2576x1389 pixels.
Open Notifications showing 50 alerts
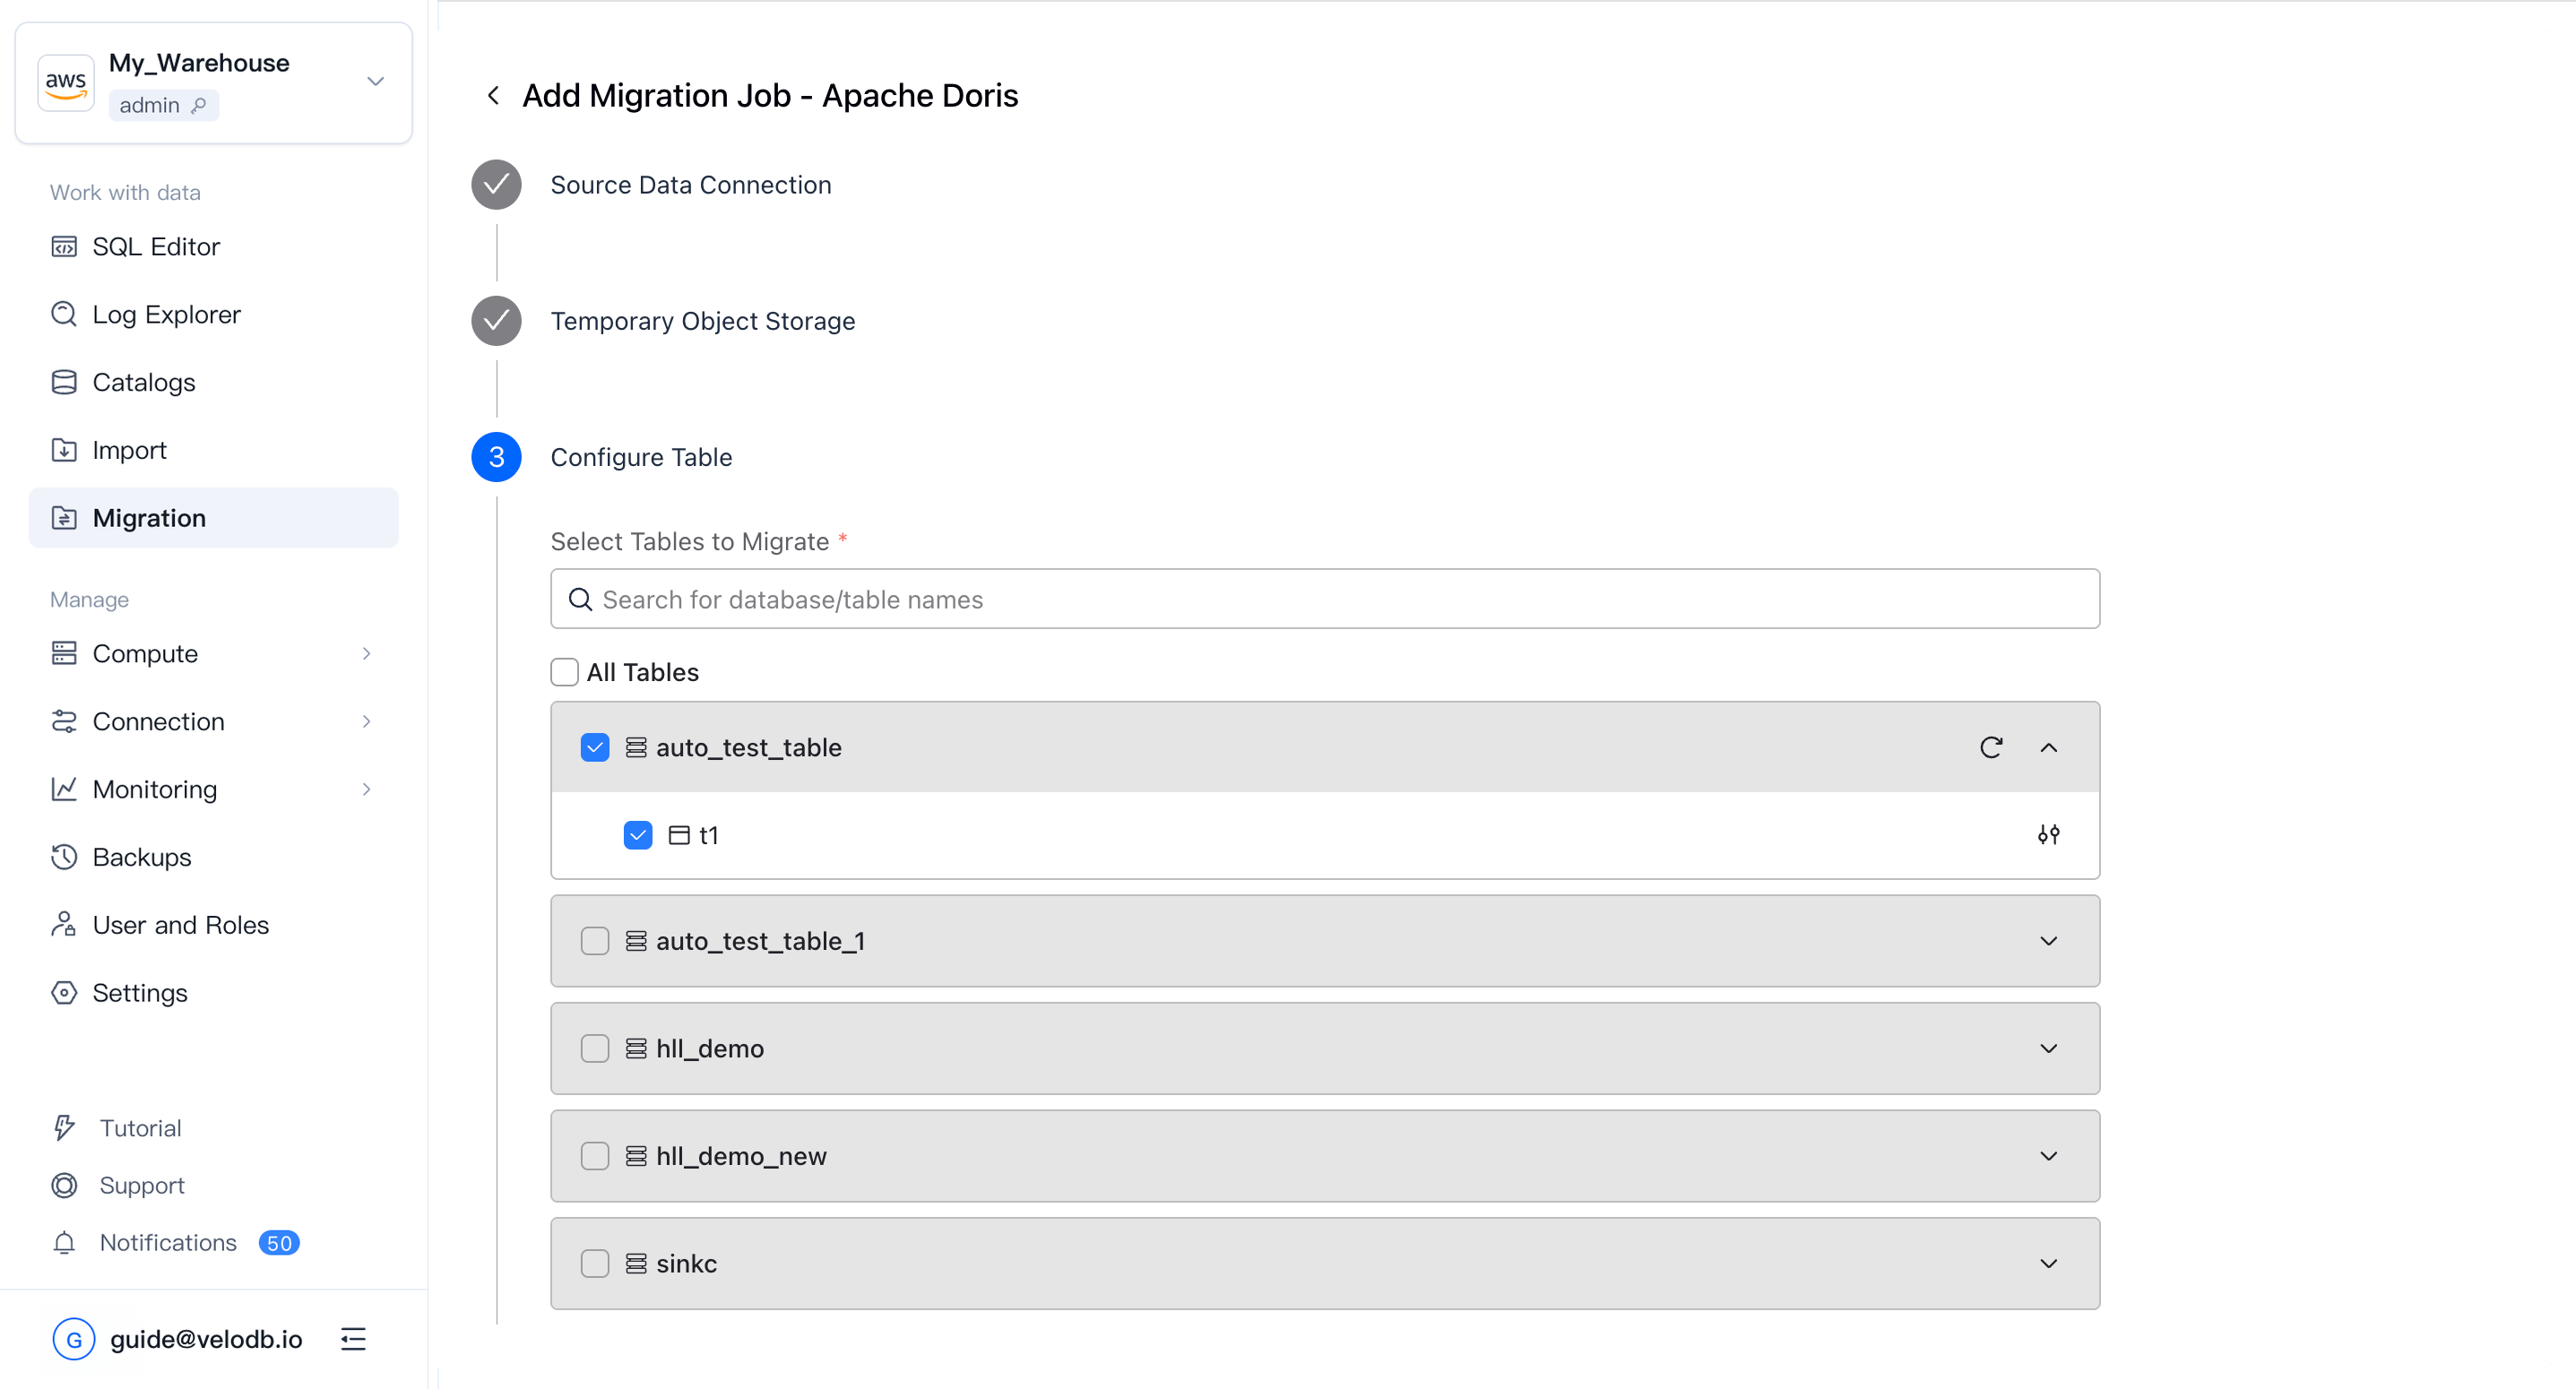coord(168,1242)
